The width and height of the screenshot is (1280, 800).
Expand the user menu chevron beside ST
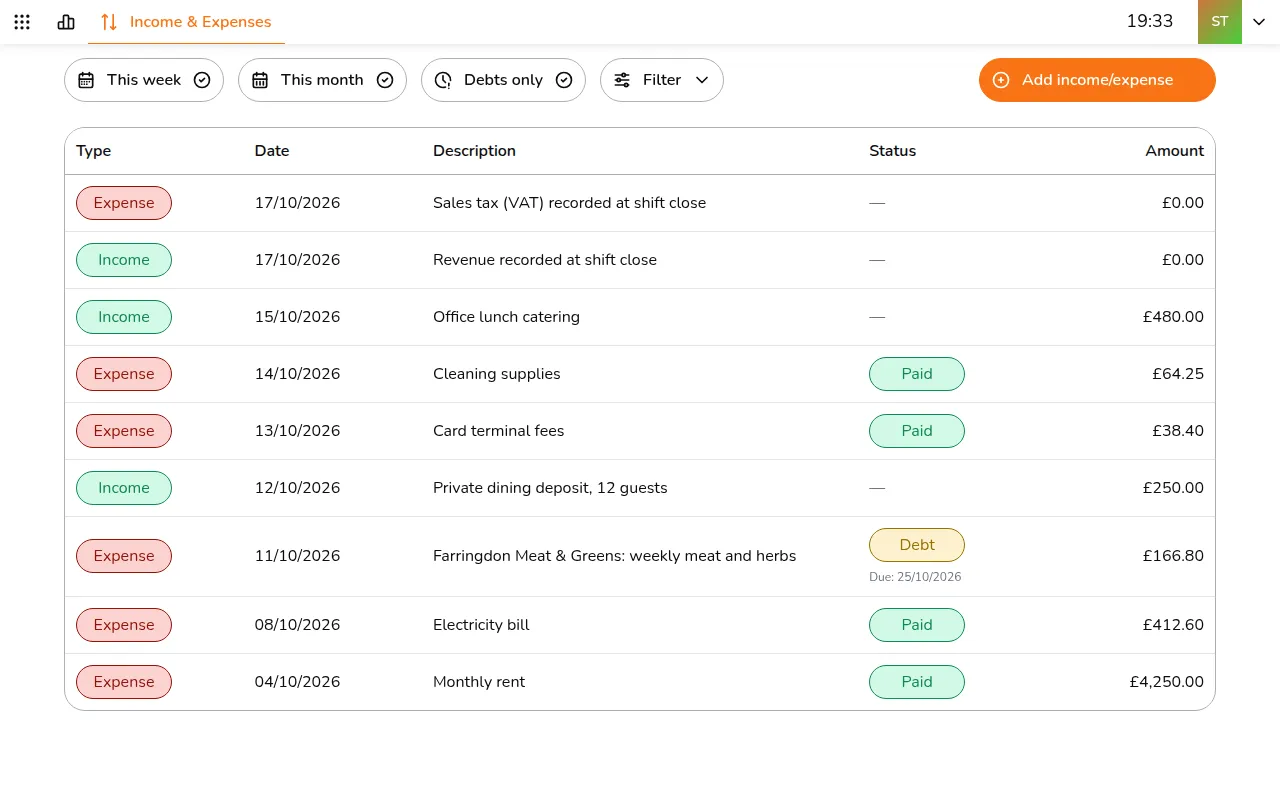pyautogui.click(x=1259, y=22)
